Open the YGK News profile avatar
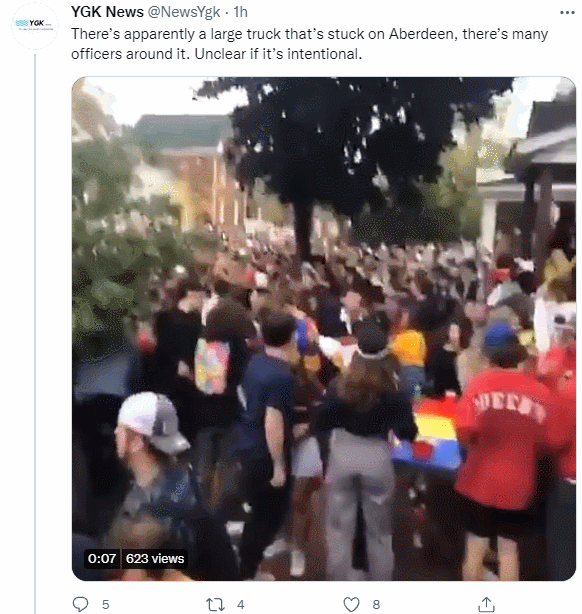 pos(35,26)
